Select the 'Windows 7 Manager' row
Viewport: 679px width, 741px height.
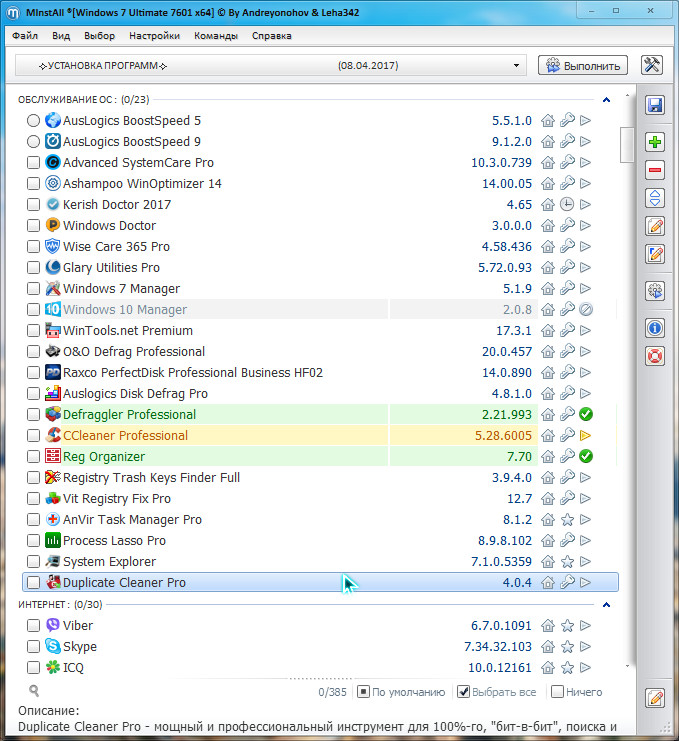tap(320, 288)
